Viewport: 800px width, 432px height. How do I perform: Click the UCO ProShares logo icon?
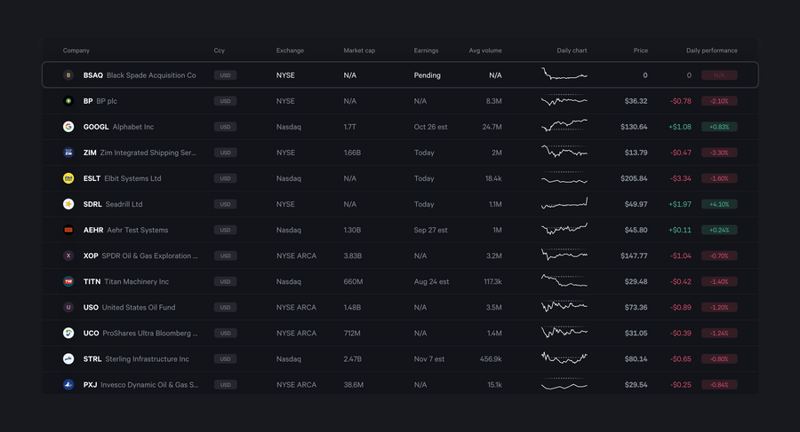[68, 333]
